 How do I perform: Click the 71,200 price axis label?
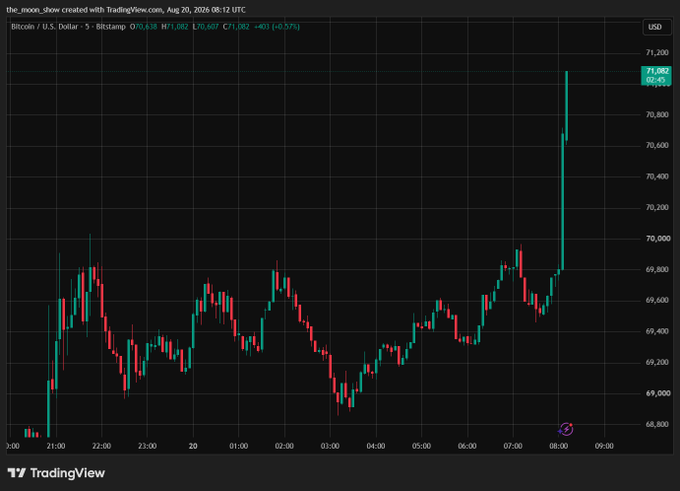coord(657,52)
